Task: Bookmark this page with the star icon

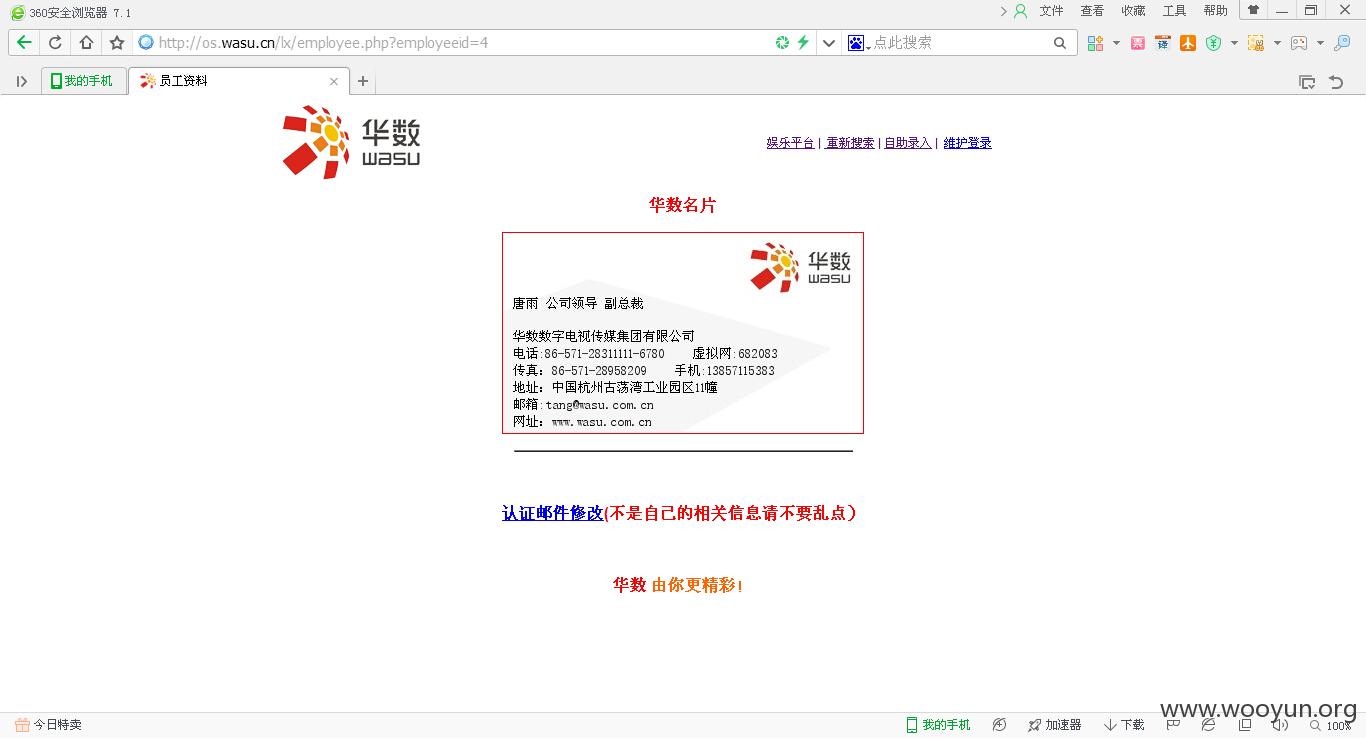Action: (x=117, y=43)
